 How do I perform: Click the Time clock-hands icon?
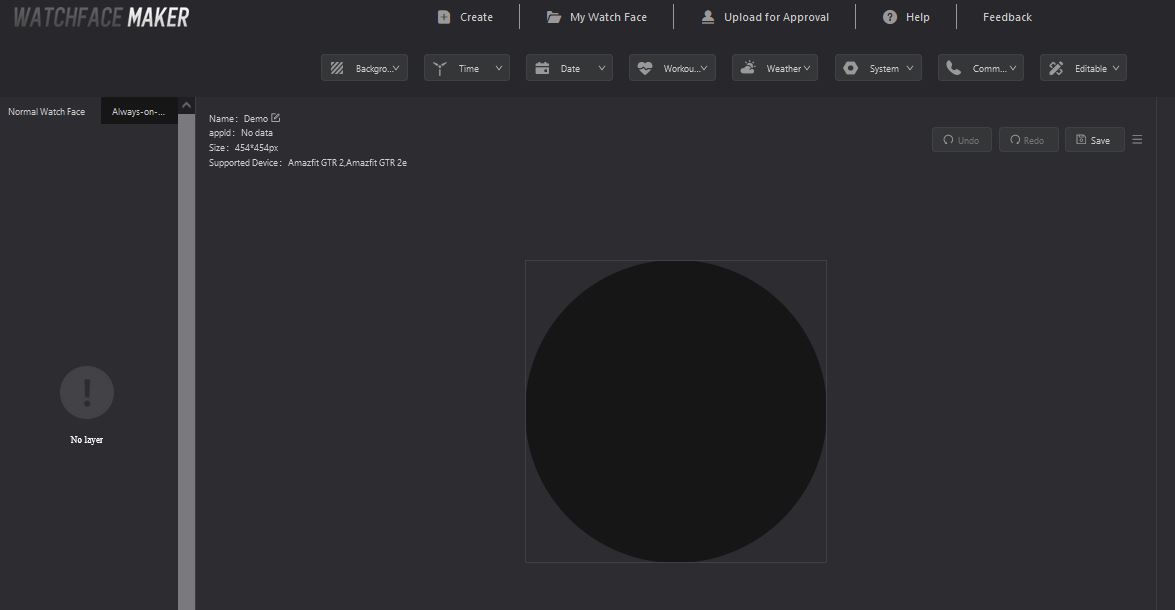pyautogui.click(x=440, y=68)
